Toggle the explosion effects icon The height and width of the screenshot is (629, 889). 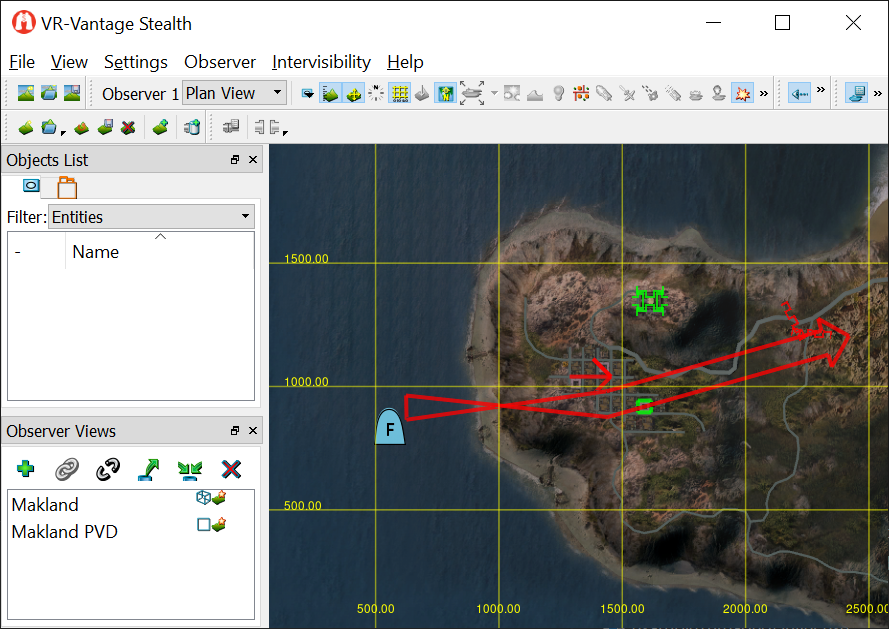click(x=743, y=94)
